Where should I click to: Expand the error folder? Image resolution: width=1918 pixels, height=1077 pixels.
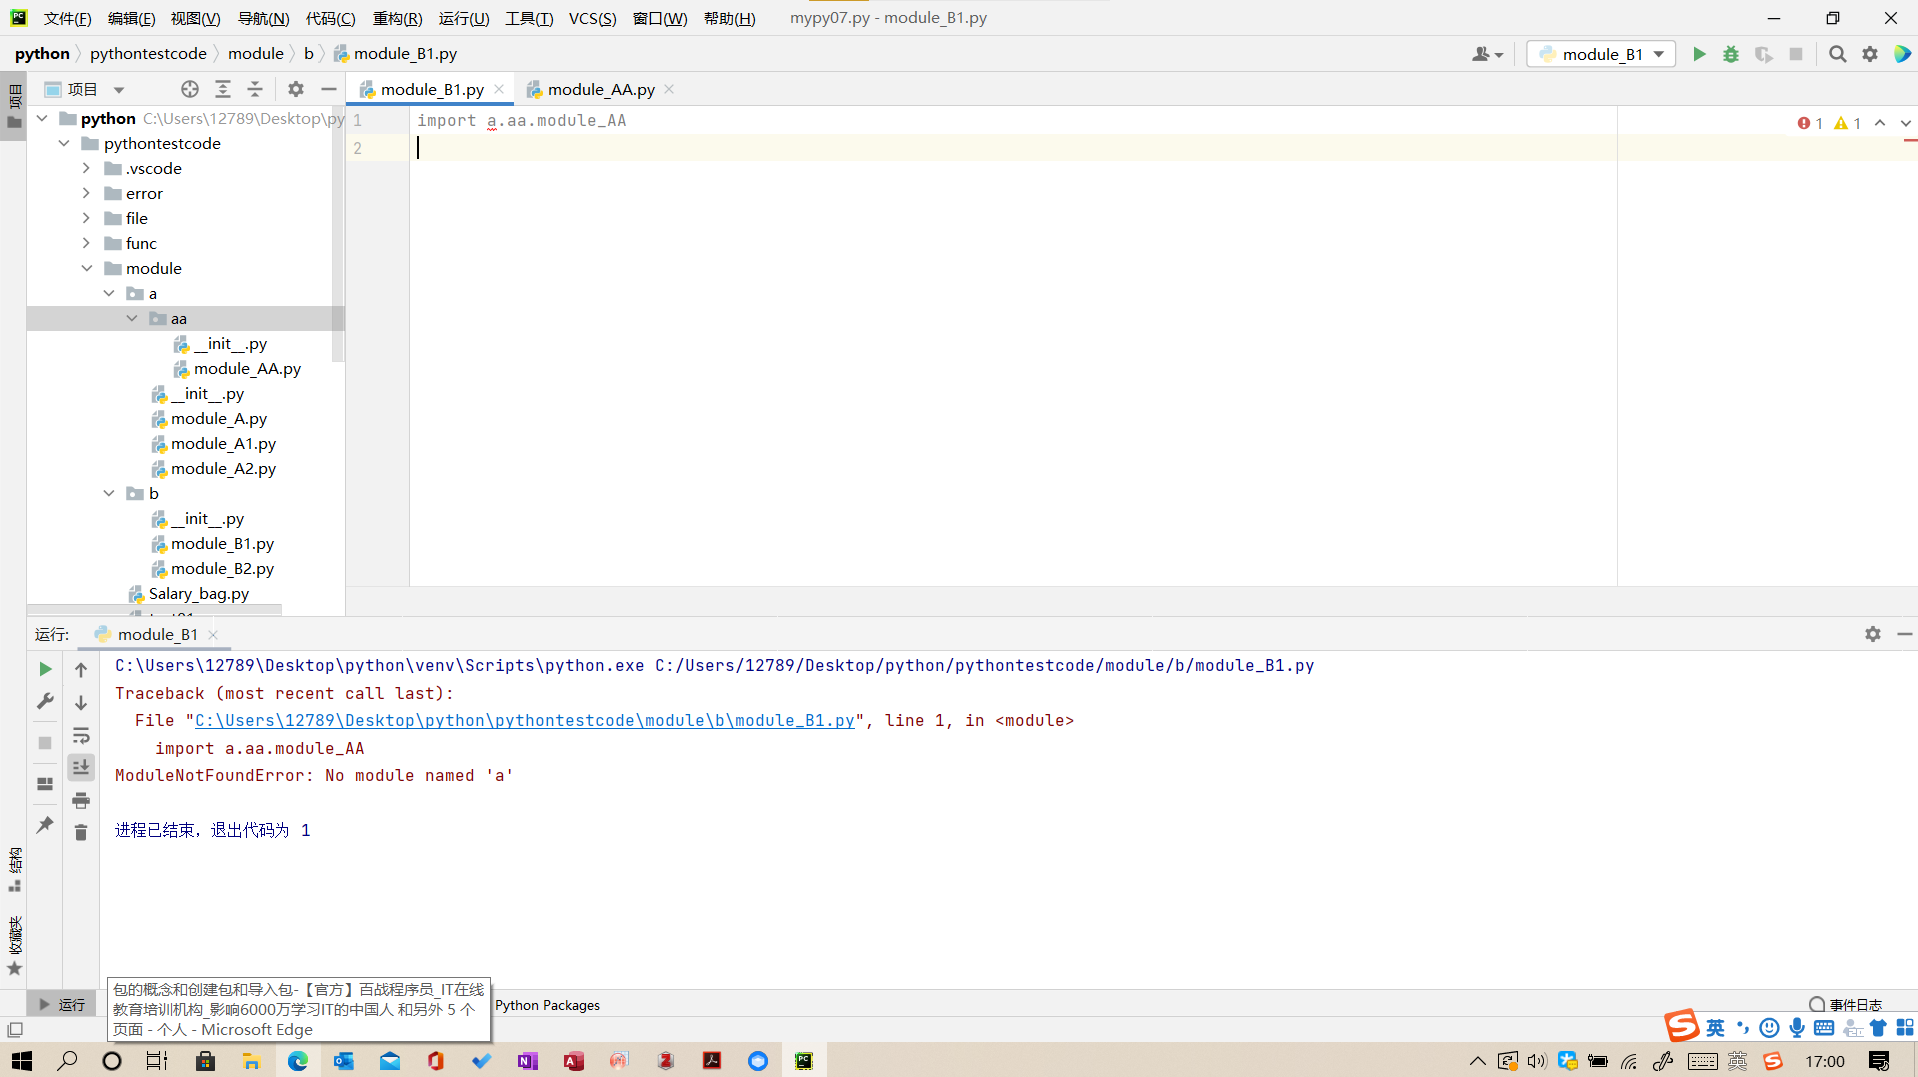87,193
